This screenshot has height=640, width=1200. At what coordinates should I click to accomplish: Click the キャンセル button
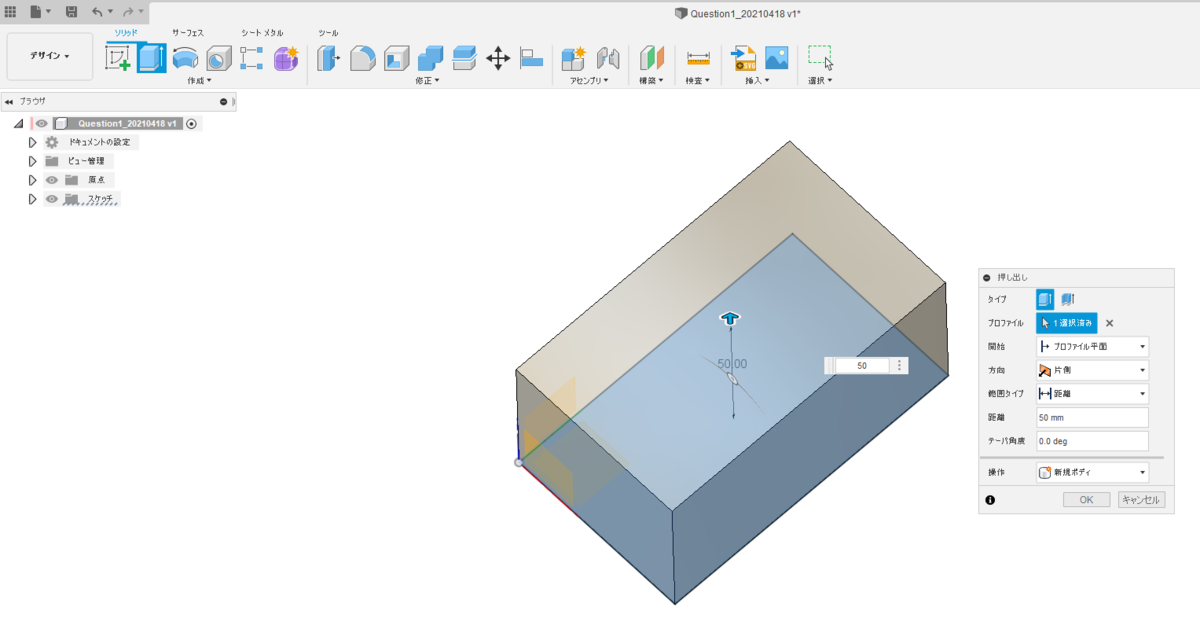click(1141, 499)
